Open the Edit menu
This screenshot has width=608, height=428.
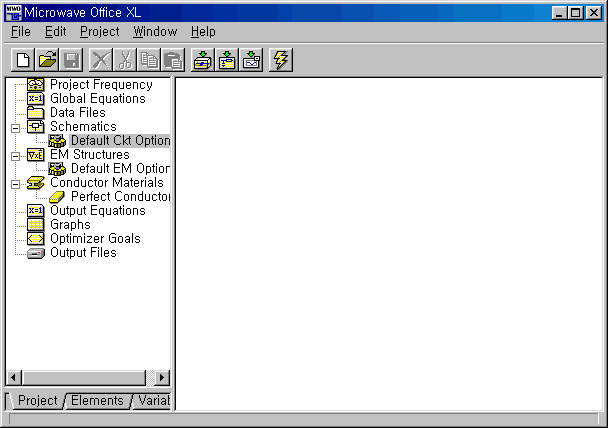coord(55,32)
